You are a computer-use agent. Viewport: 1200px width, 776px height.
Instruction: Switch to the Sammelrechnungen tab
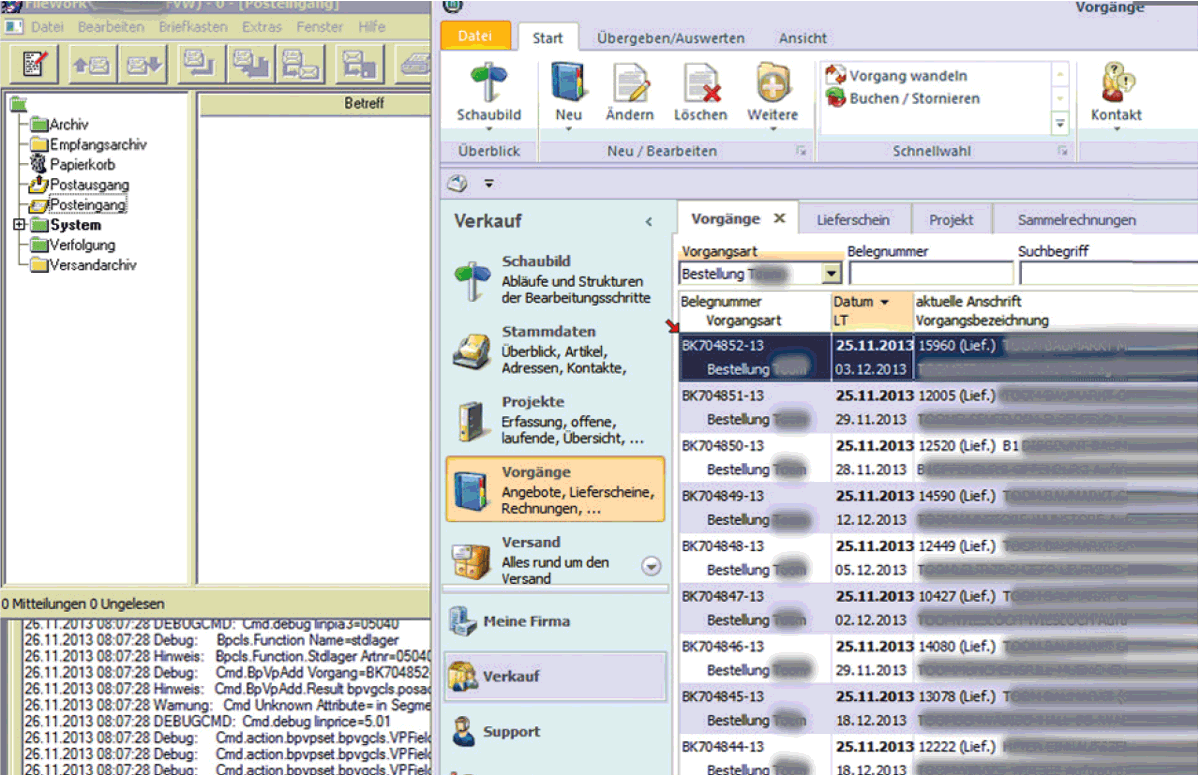(1077, 220)
